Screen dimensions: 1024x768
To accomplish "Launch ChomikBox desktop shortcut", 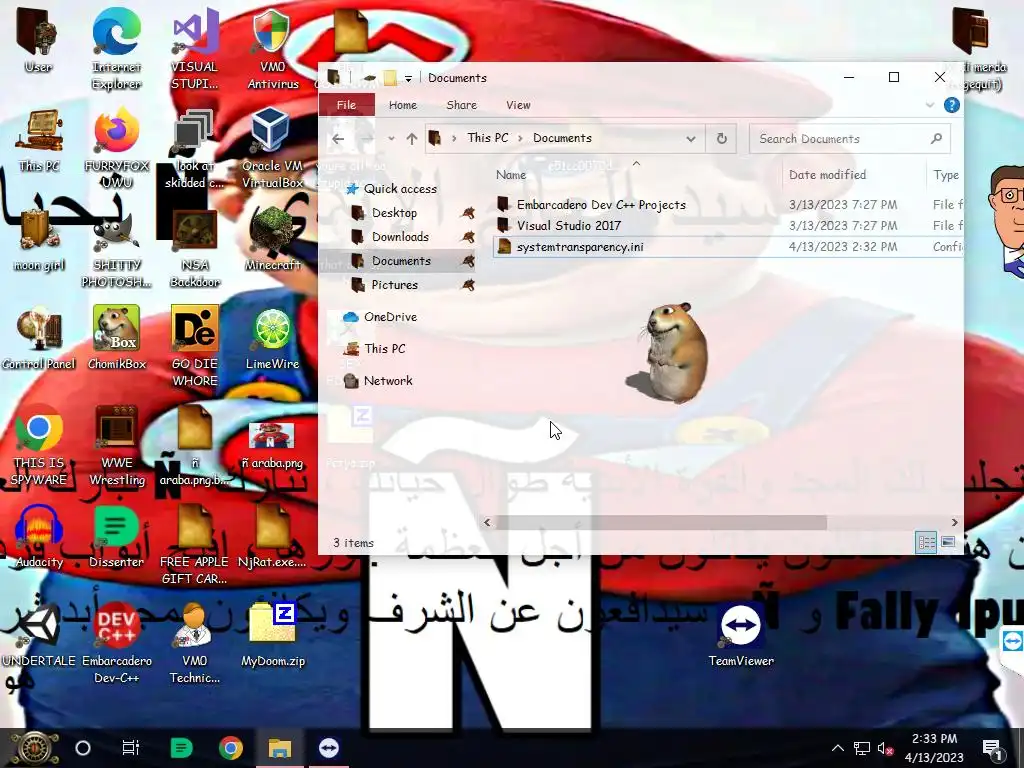I will click(117, 338).
